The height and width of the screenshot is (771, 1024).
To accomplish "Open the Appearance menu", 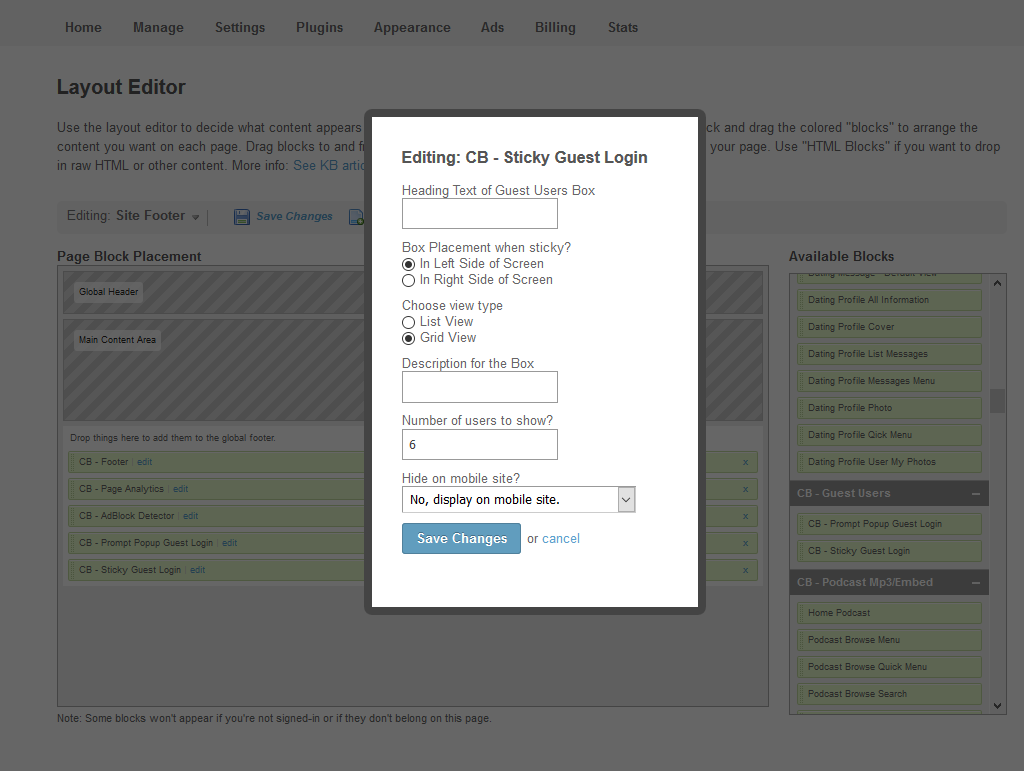I will pyautogui.click(x=411, y=28).
